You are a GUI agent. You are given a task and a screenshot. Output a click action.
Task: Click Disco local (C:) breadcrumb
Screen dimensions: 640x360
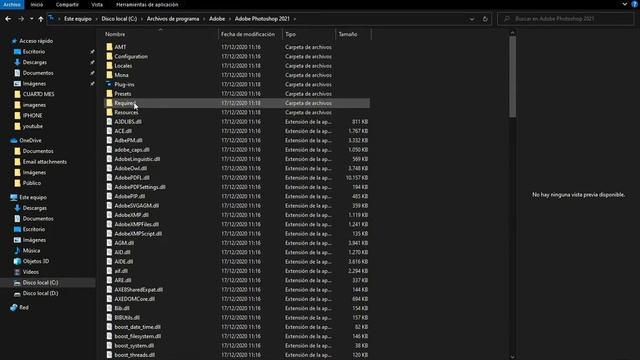(x=119, y=19)
